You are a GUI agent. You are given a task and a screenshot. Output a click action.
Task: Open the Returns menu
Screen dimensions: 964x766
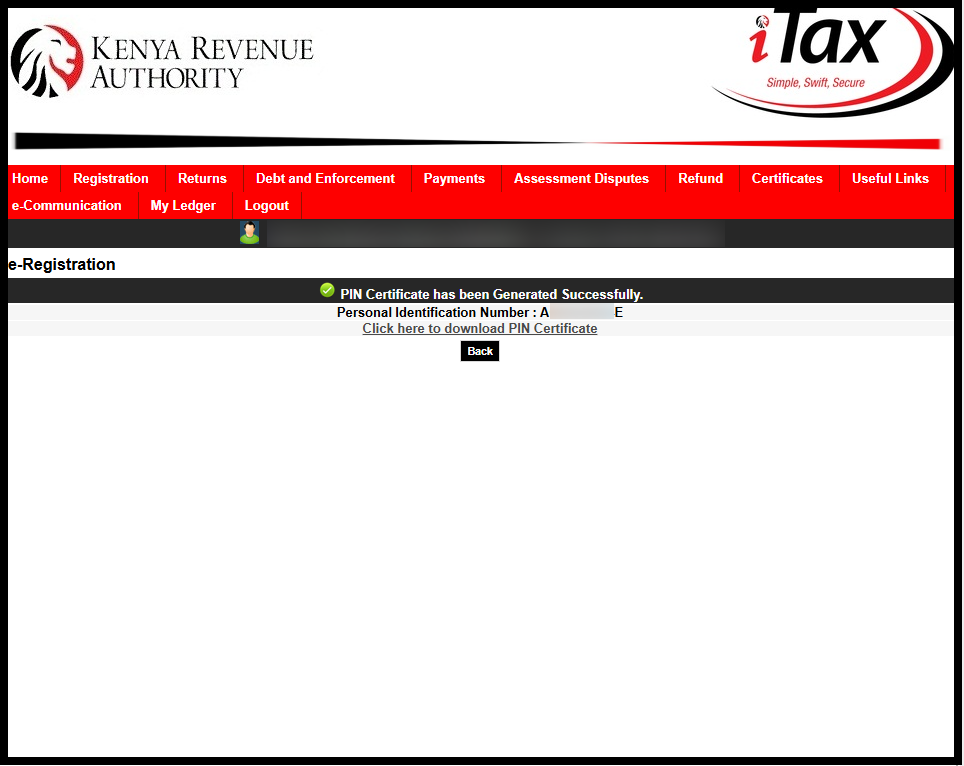click(202, 178)
